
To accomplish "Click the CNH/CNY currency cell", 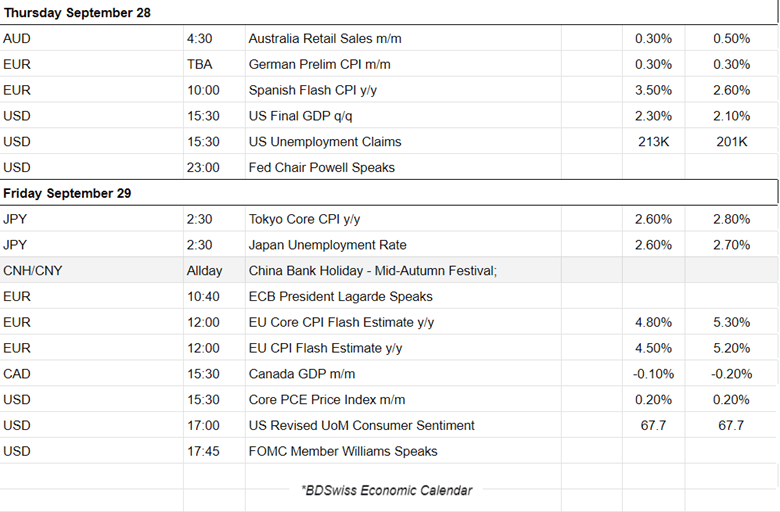I will pos(37,270).
